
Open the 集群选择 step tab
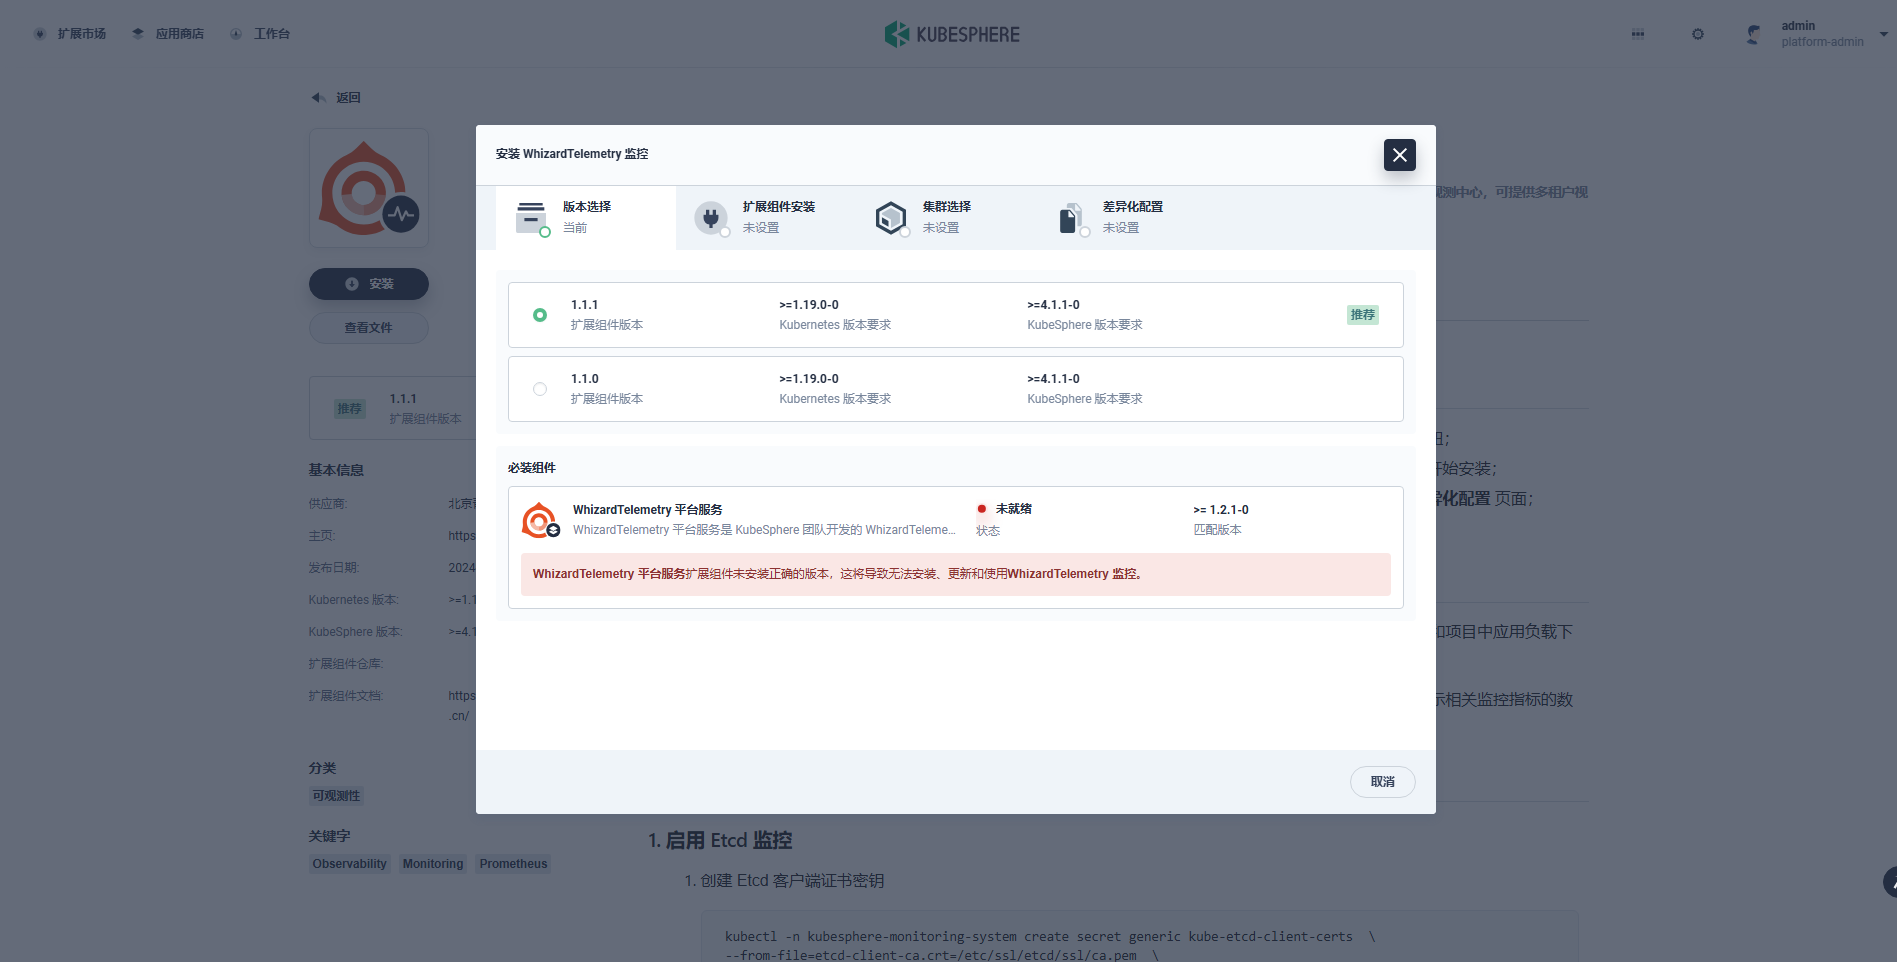[946, 217]
